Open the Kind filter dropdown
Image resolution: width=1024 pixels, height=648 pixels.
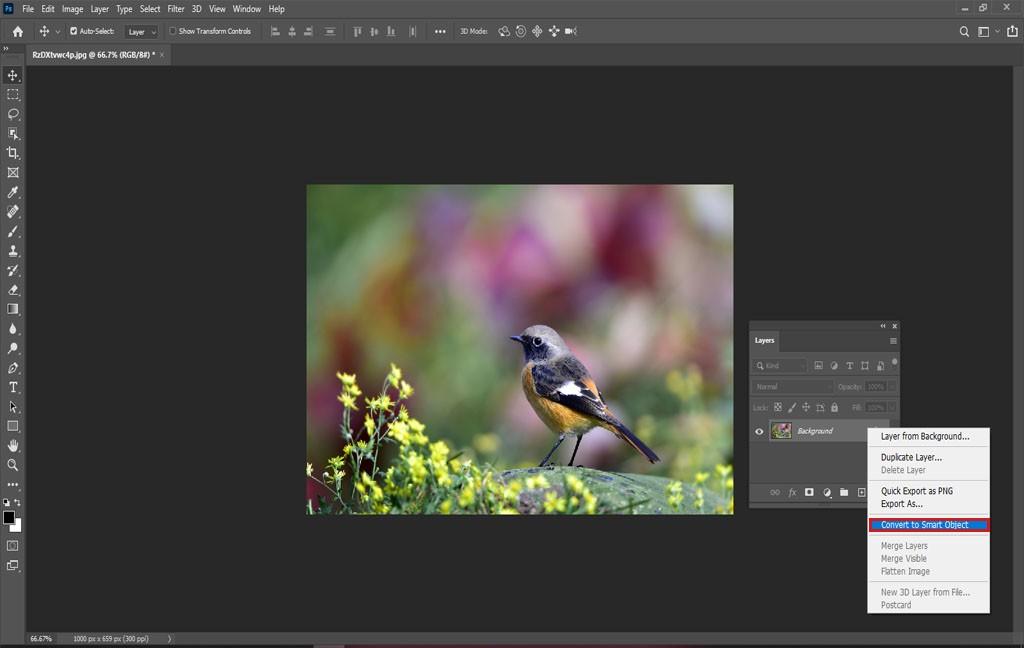point(780,366)
